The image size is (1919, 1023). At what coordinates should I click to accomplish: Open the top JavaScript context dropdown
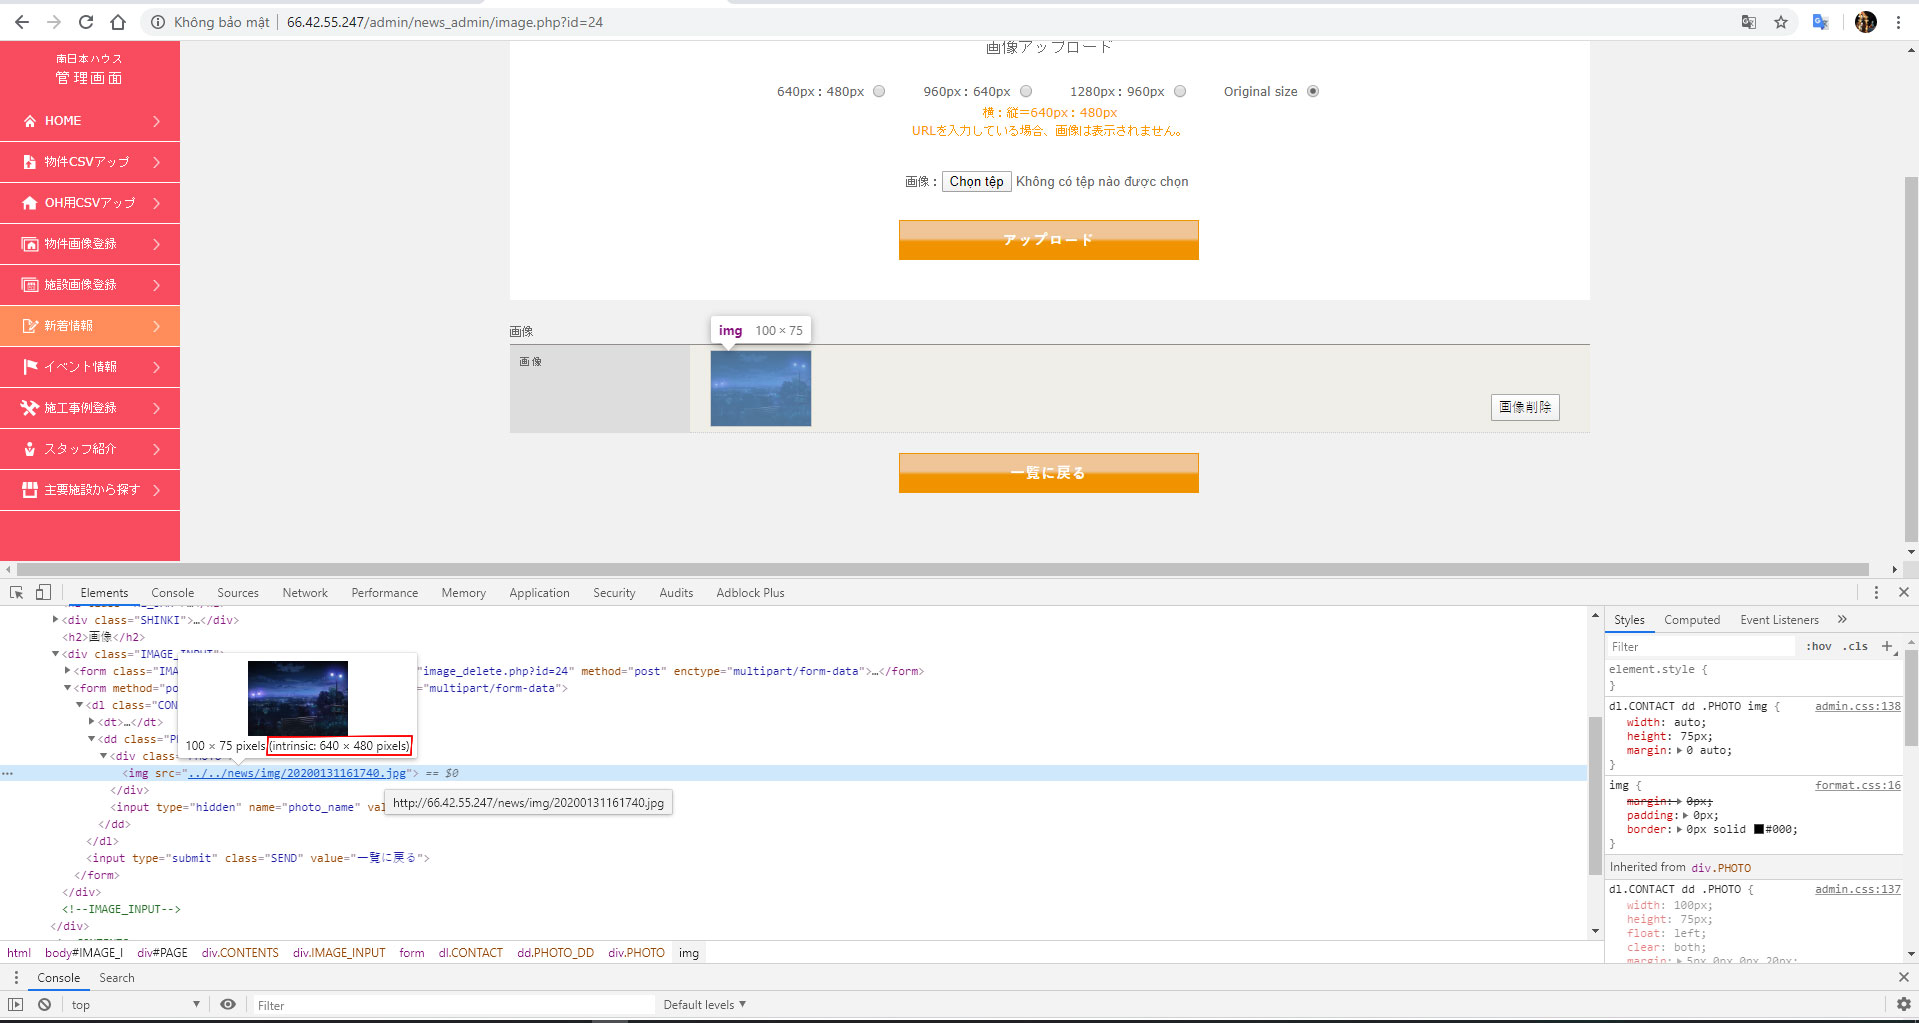[135, 1005]
